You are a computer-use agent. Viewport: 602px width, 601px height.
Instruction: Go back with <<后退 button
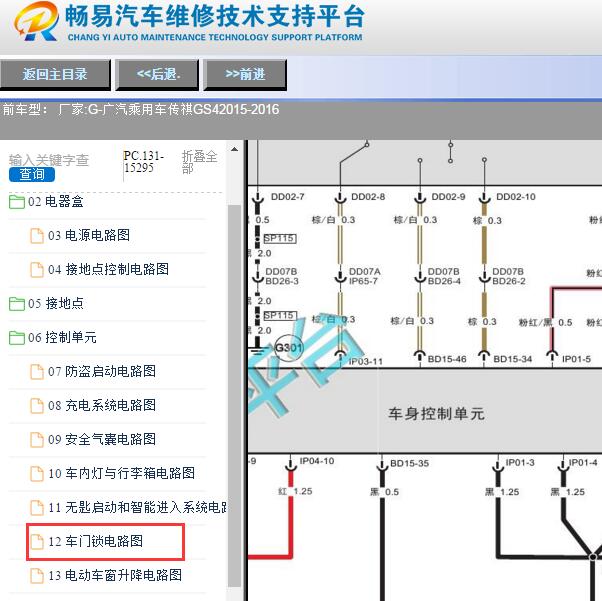click(157, 75)
